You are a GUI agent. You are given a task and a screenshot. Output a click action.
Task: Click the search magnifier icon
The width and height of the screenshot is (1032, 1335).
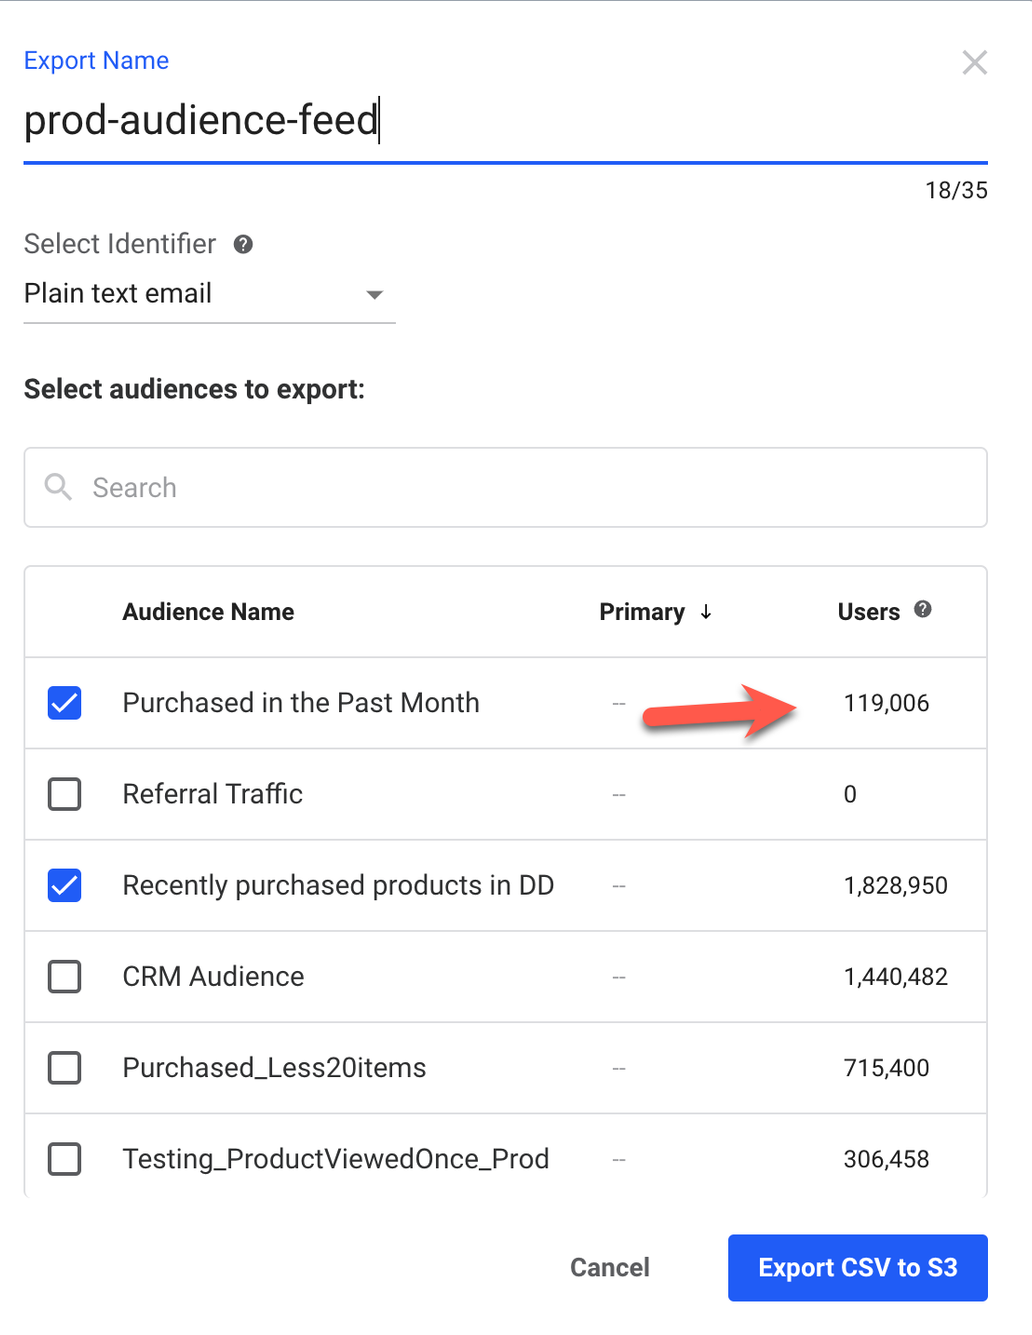pyautogui.click(x=58, y=487)
